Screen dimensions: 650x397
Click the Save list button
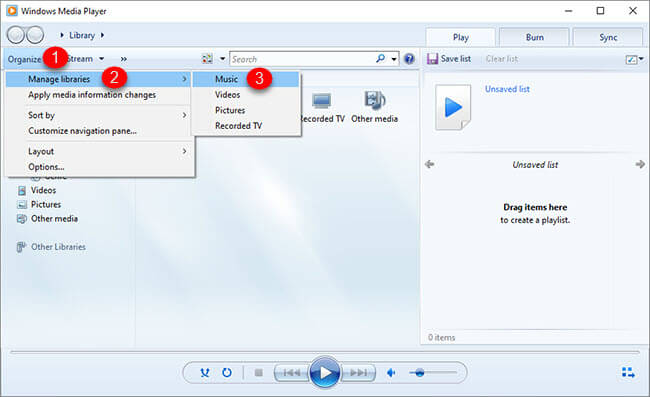point(449,59)
